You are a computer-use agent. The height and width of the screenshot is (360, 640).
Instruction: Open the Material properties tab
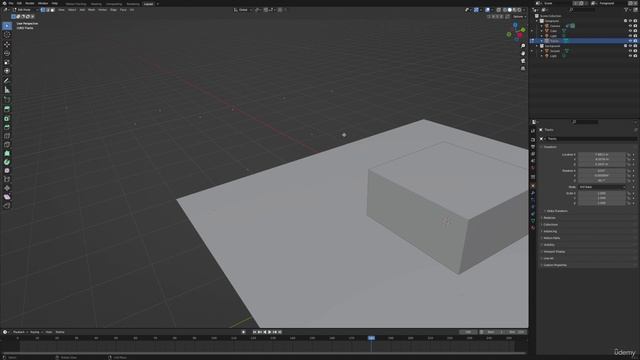(533, 228)
